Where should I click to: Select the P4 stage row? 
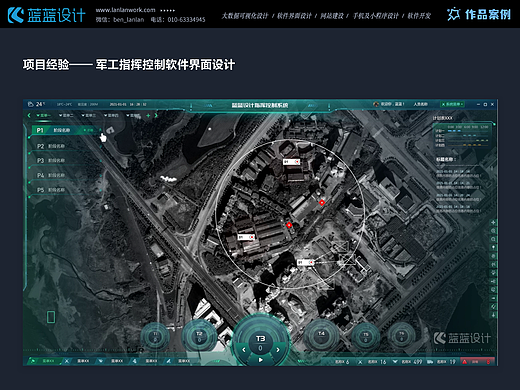tap(66, 175)
